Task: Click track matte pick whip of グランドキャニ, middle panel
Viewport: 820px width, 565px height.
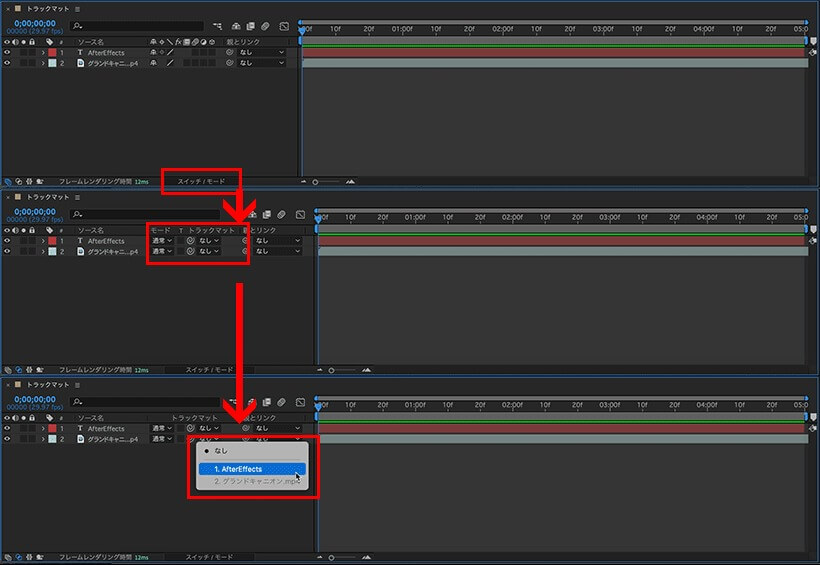Action: click(190, 251)
